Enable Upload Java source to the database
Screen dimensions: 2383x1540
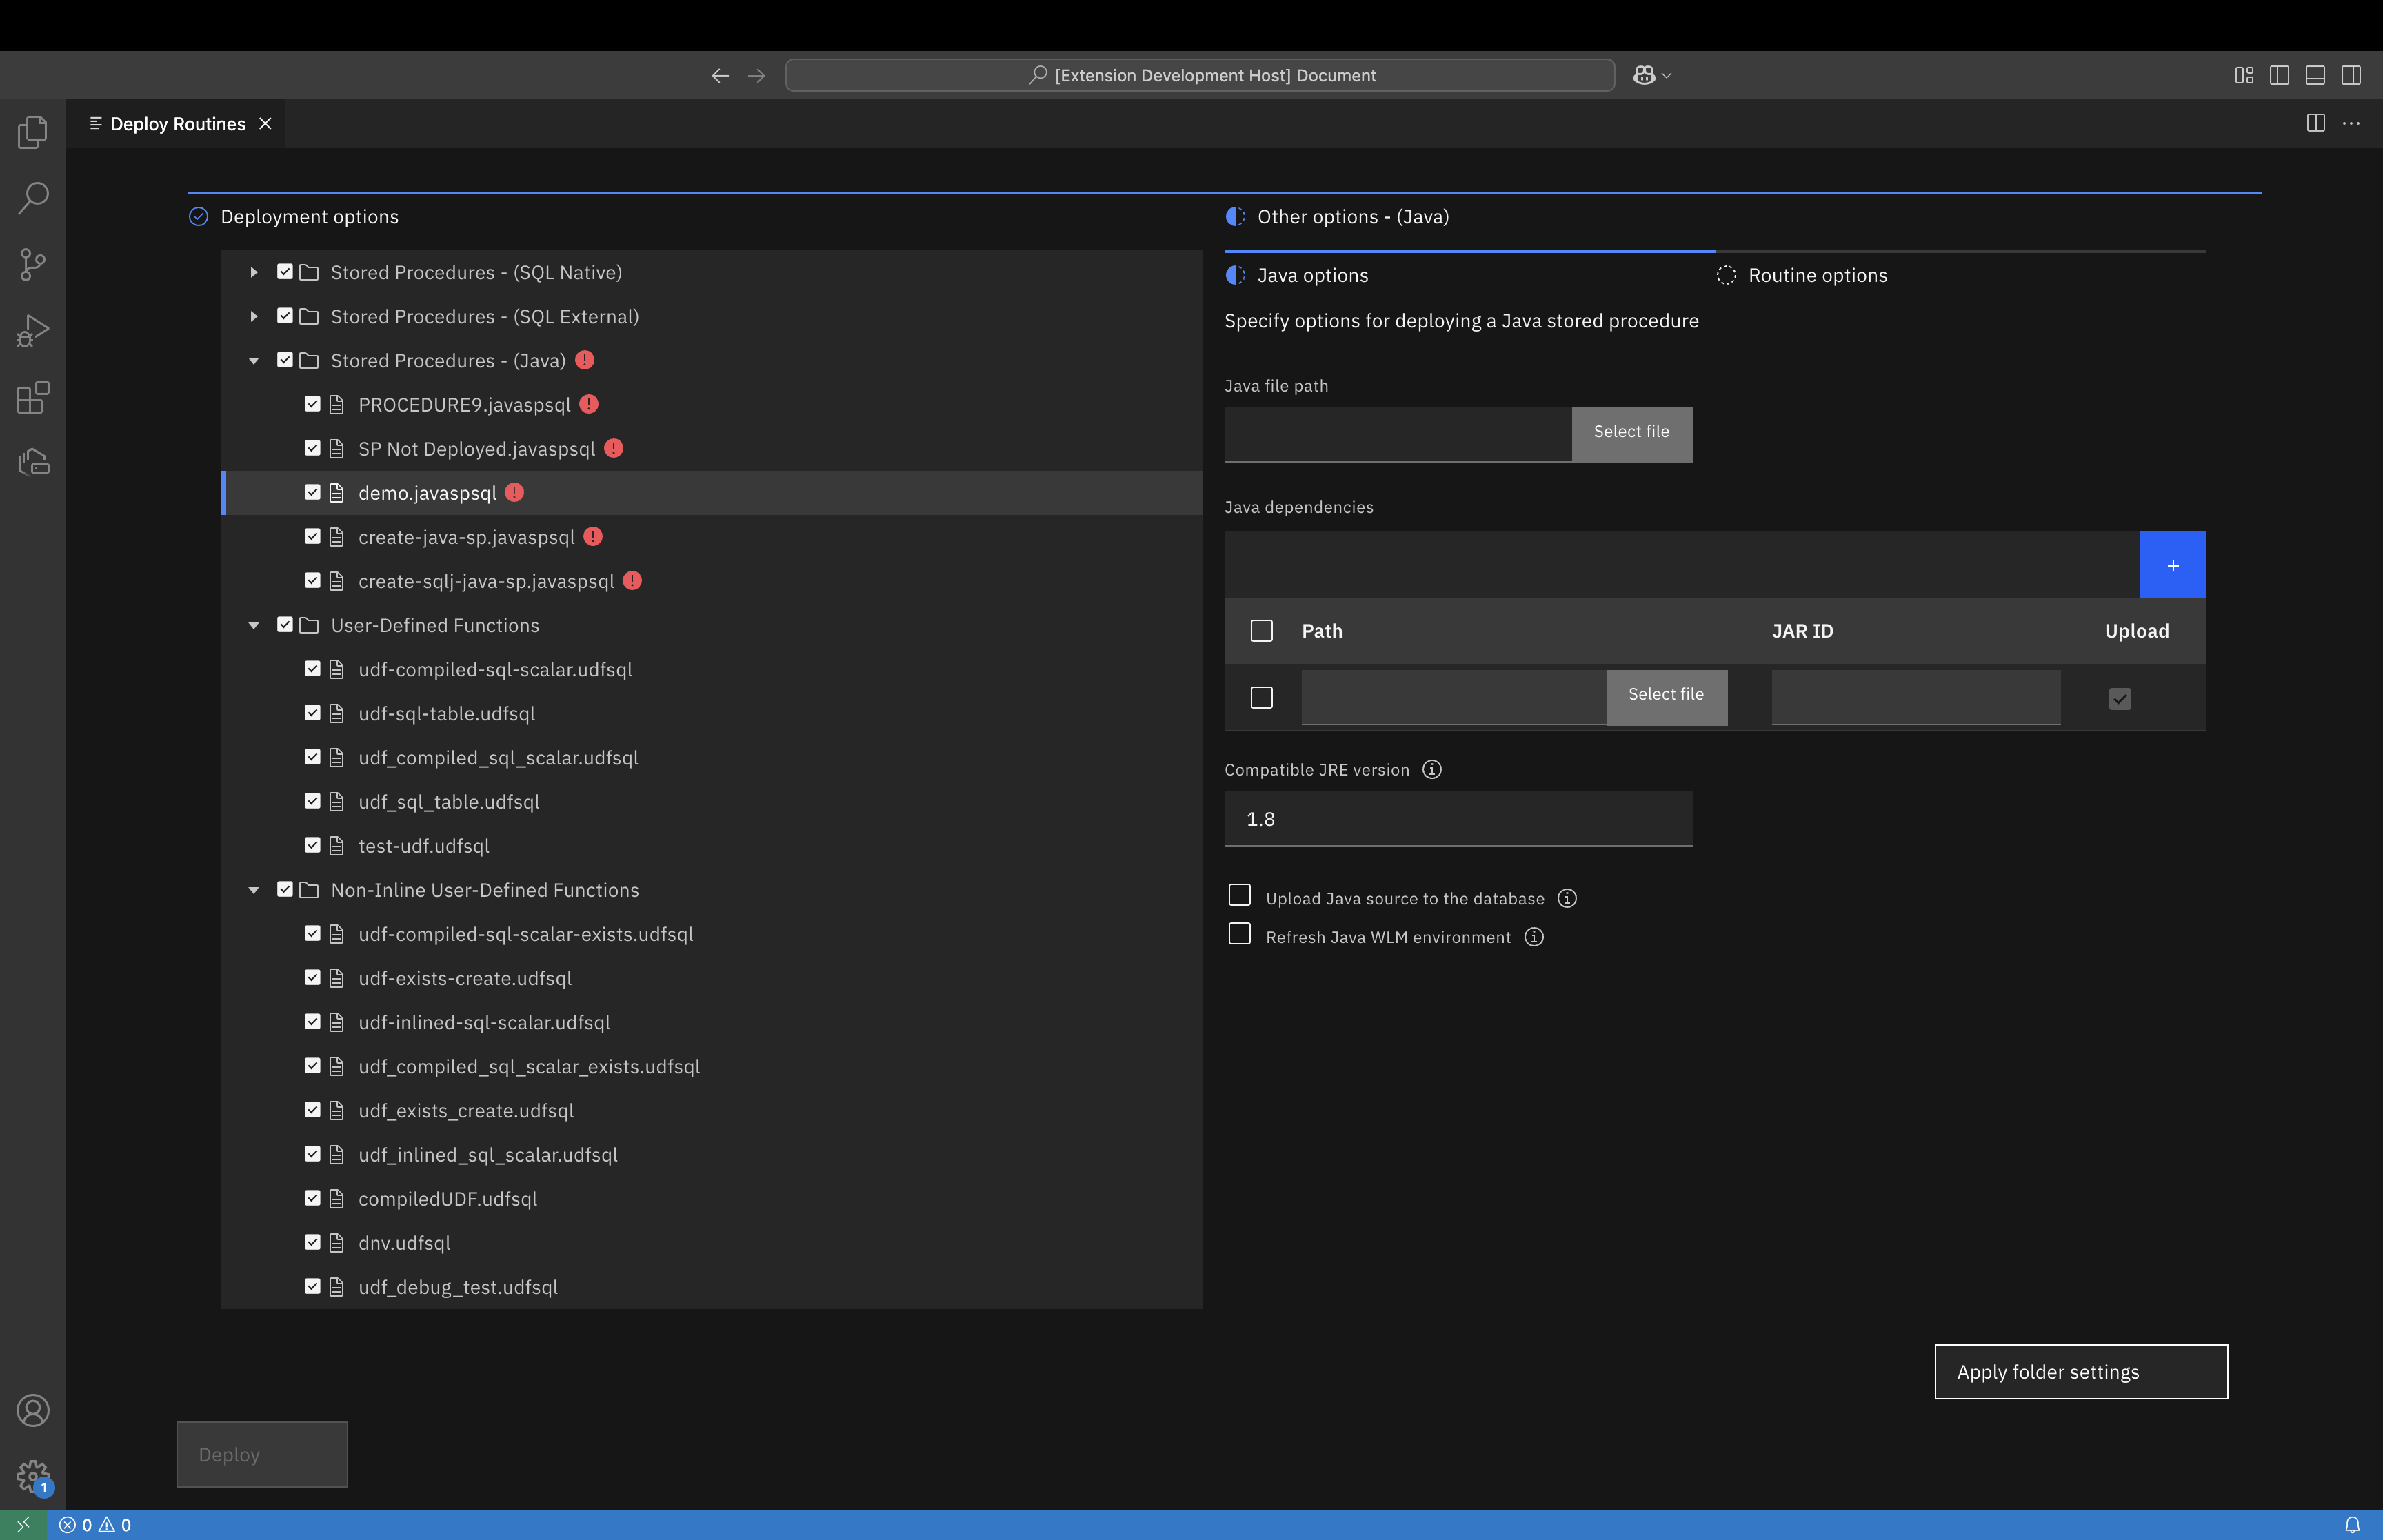tap(1239, 895)
